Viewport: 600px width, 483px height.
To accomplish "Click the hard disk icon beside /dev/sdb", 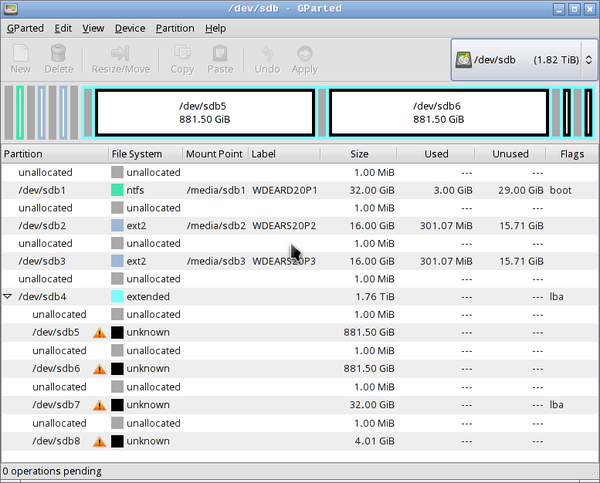I will tap(463, 60).
